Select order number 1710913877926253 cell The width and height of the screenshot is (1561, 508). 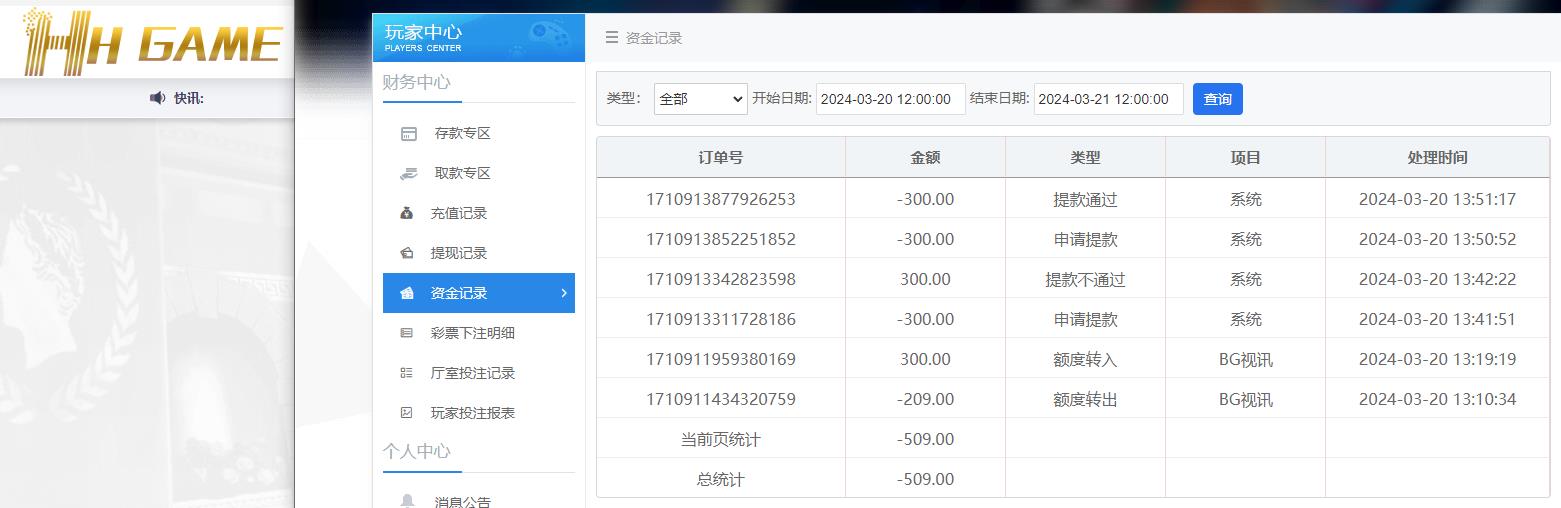tap(720, 199)
